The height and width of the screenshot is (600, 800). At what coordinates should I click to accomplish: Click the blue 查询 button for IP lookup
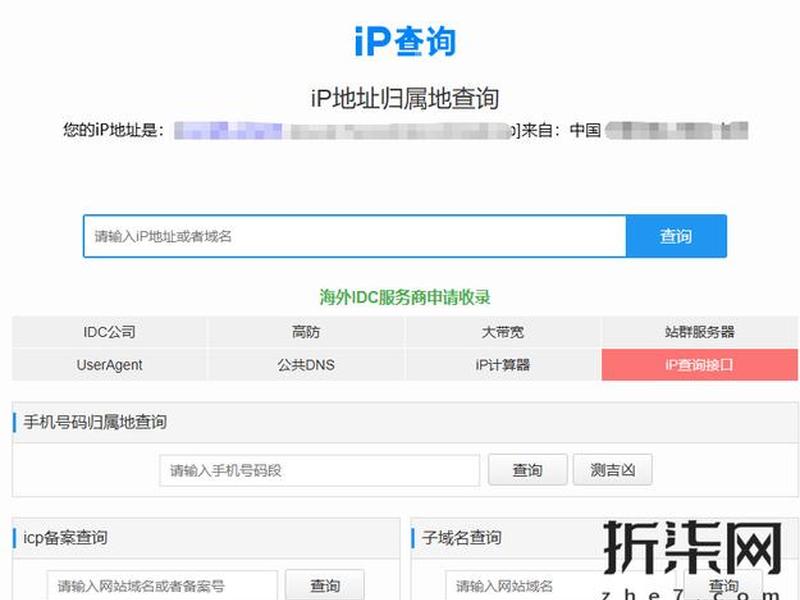(676, 236)
